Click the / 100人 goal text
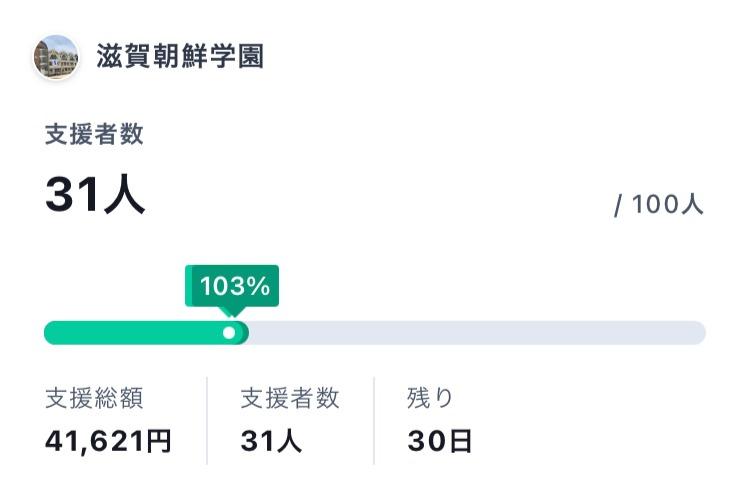This screenshot has width=750, height=499. click(x=659, y=205)
